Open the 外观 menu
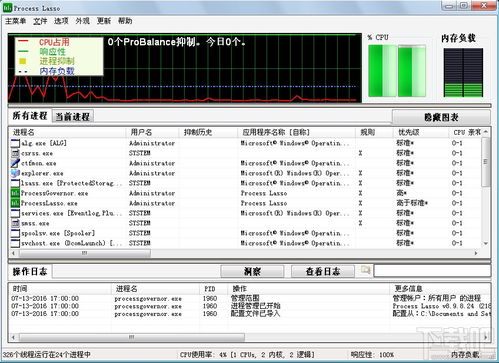 82,21
